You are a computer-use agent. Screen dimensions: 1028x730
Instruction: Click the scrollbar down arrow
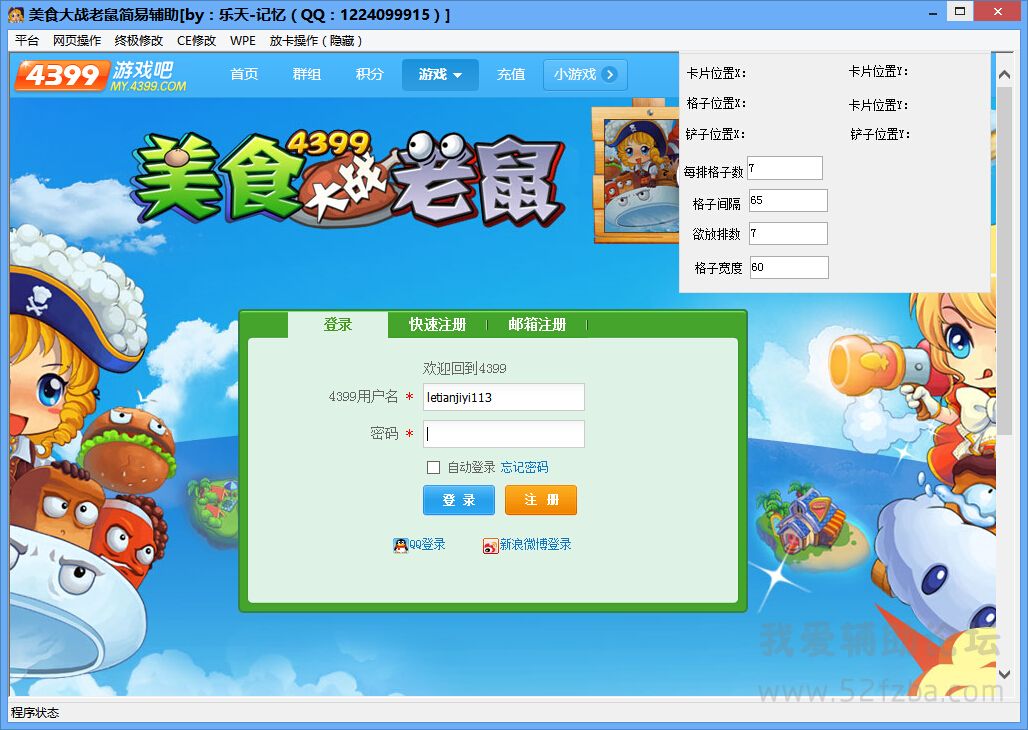coord(1004,674)
